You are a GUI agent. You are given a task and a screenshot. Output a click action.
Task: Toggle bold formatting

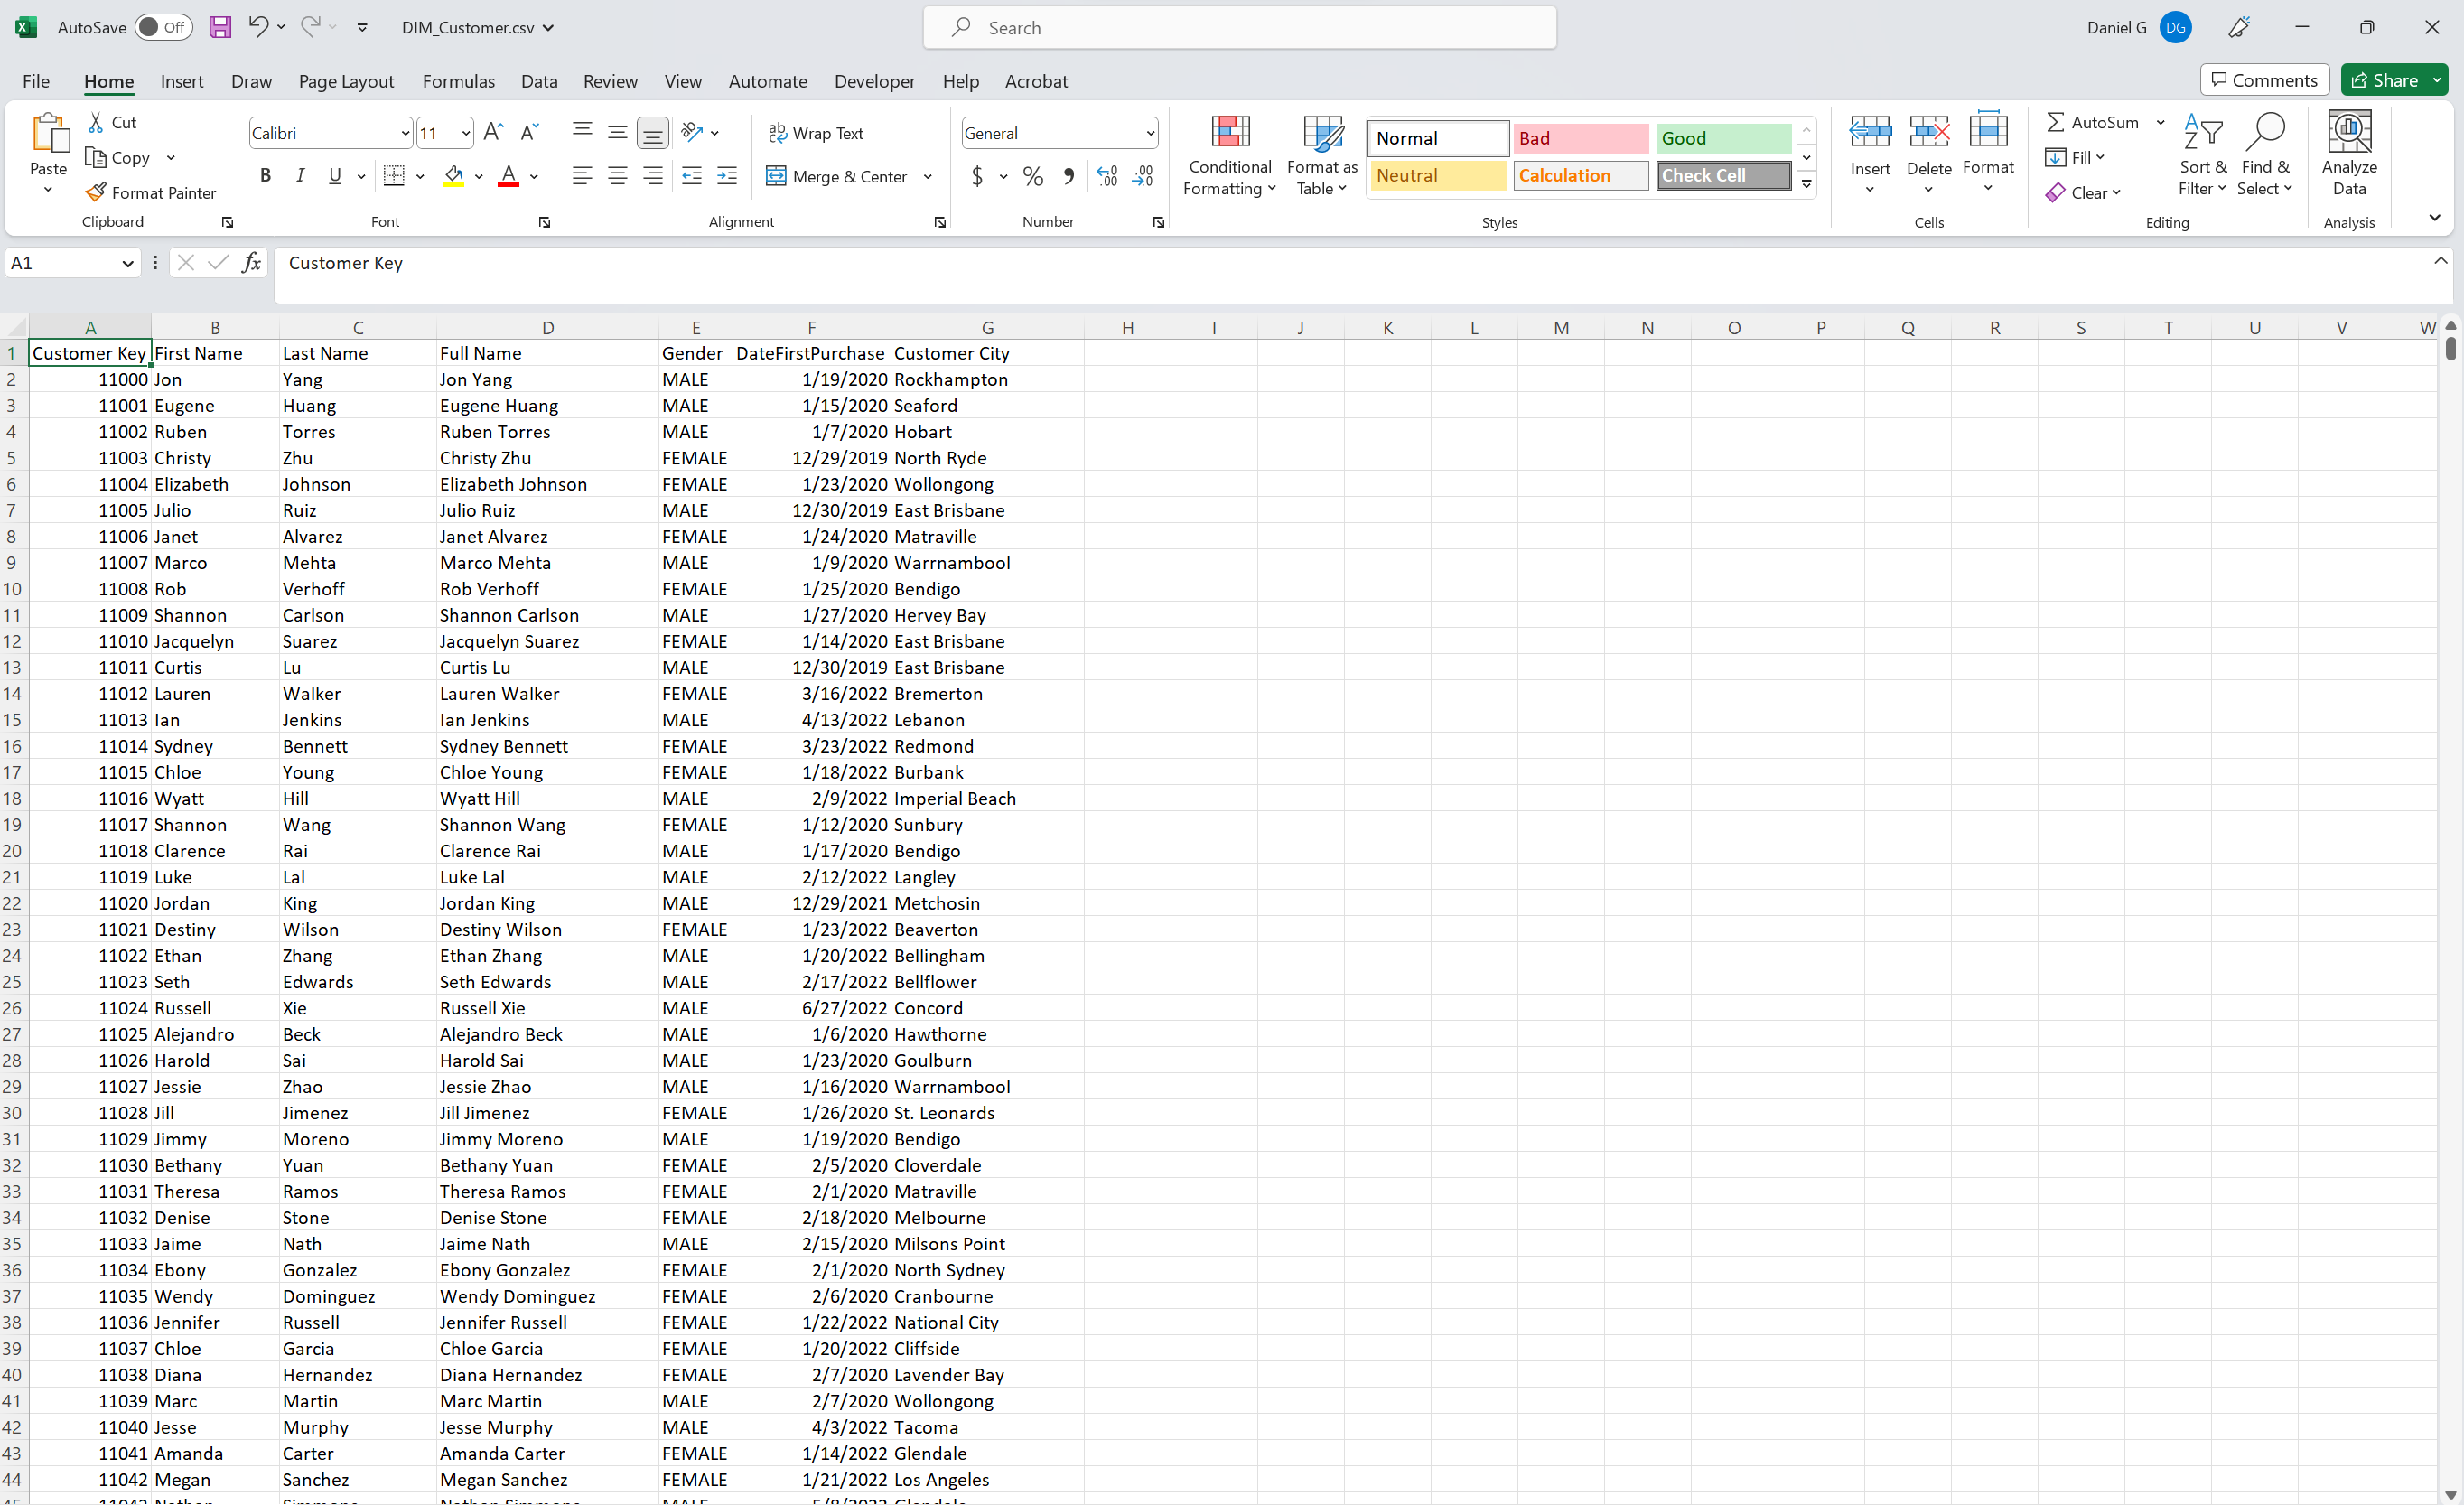pos(265,176)
